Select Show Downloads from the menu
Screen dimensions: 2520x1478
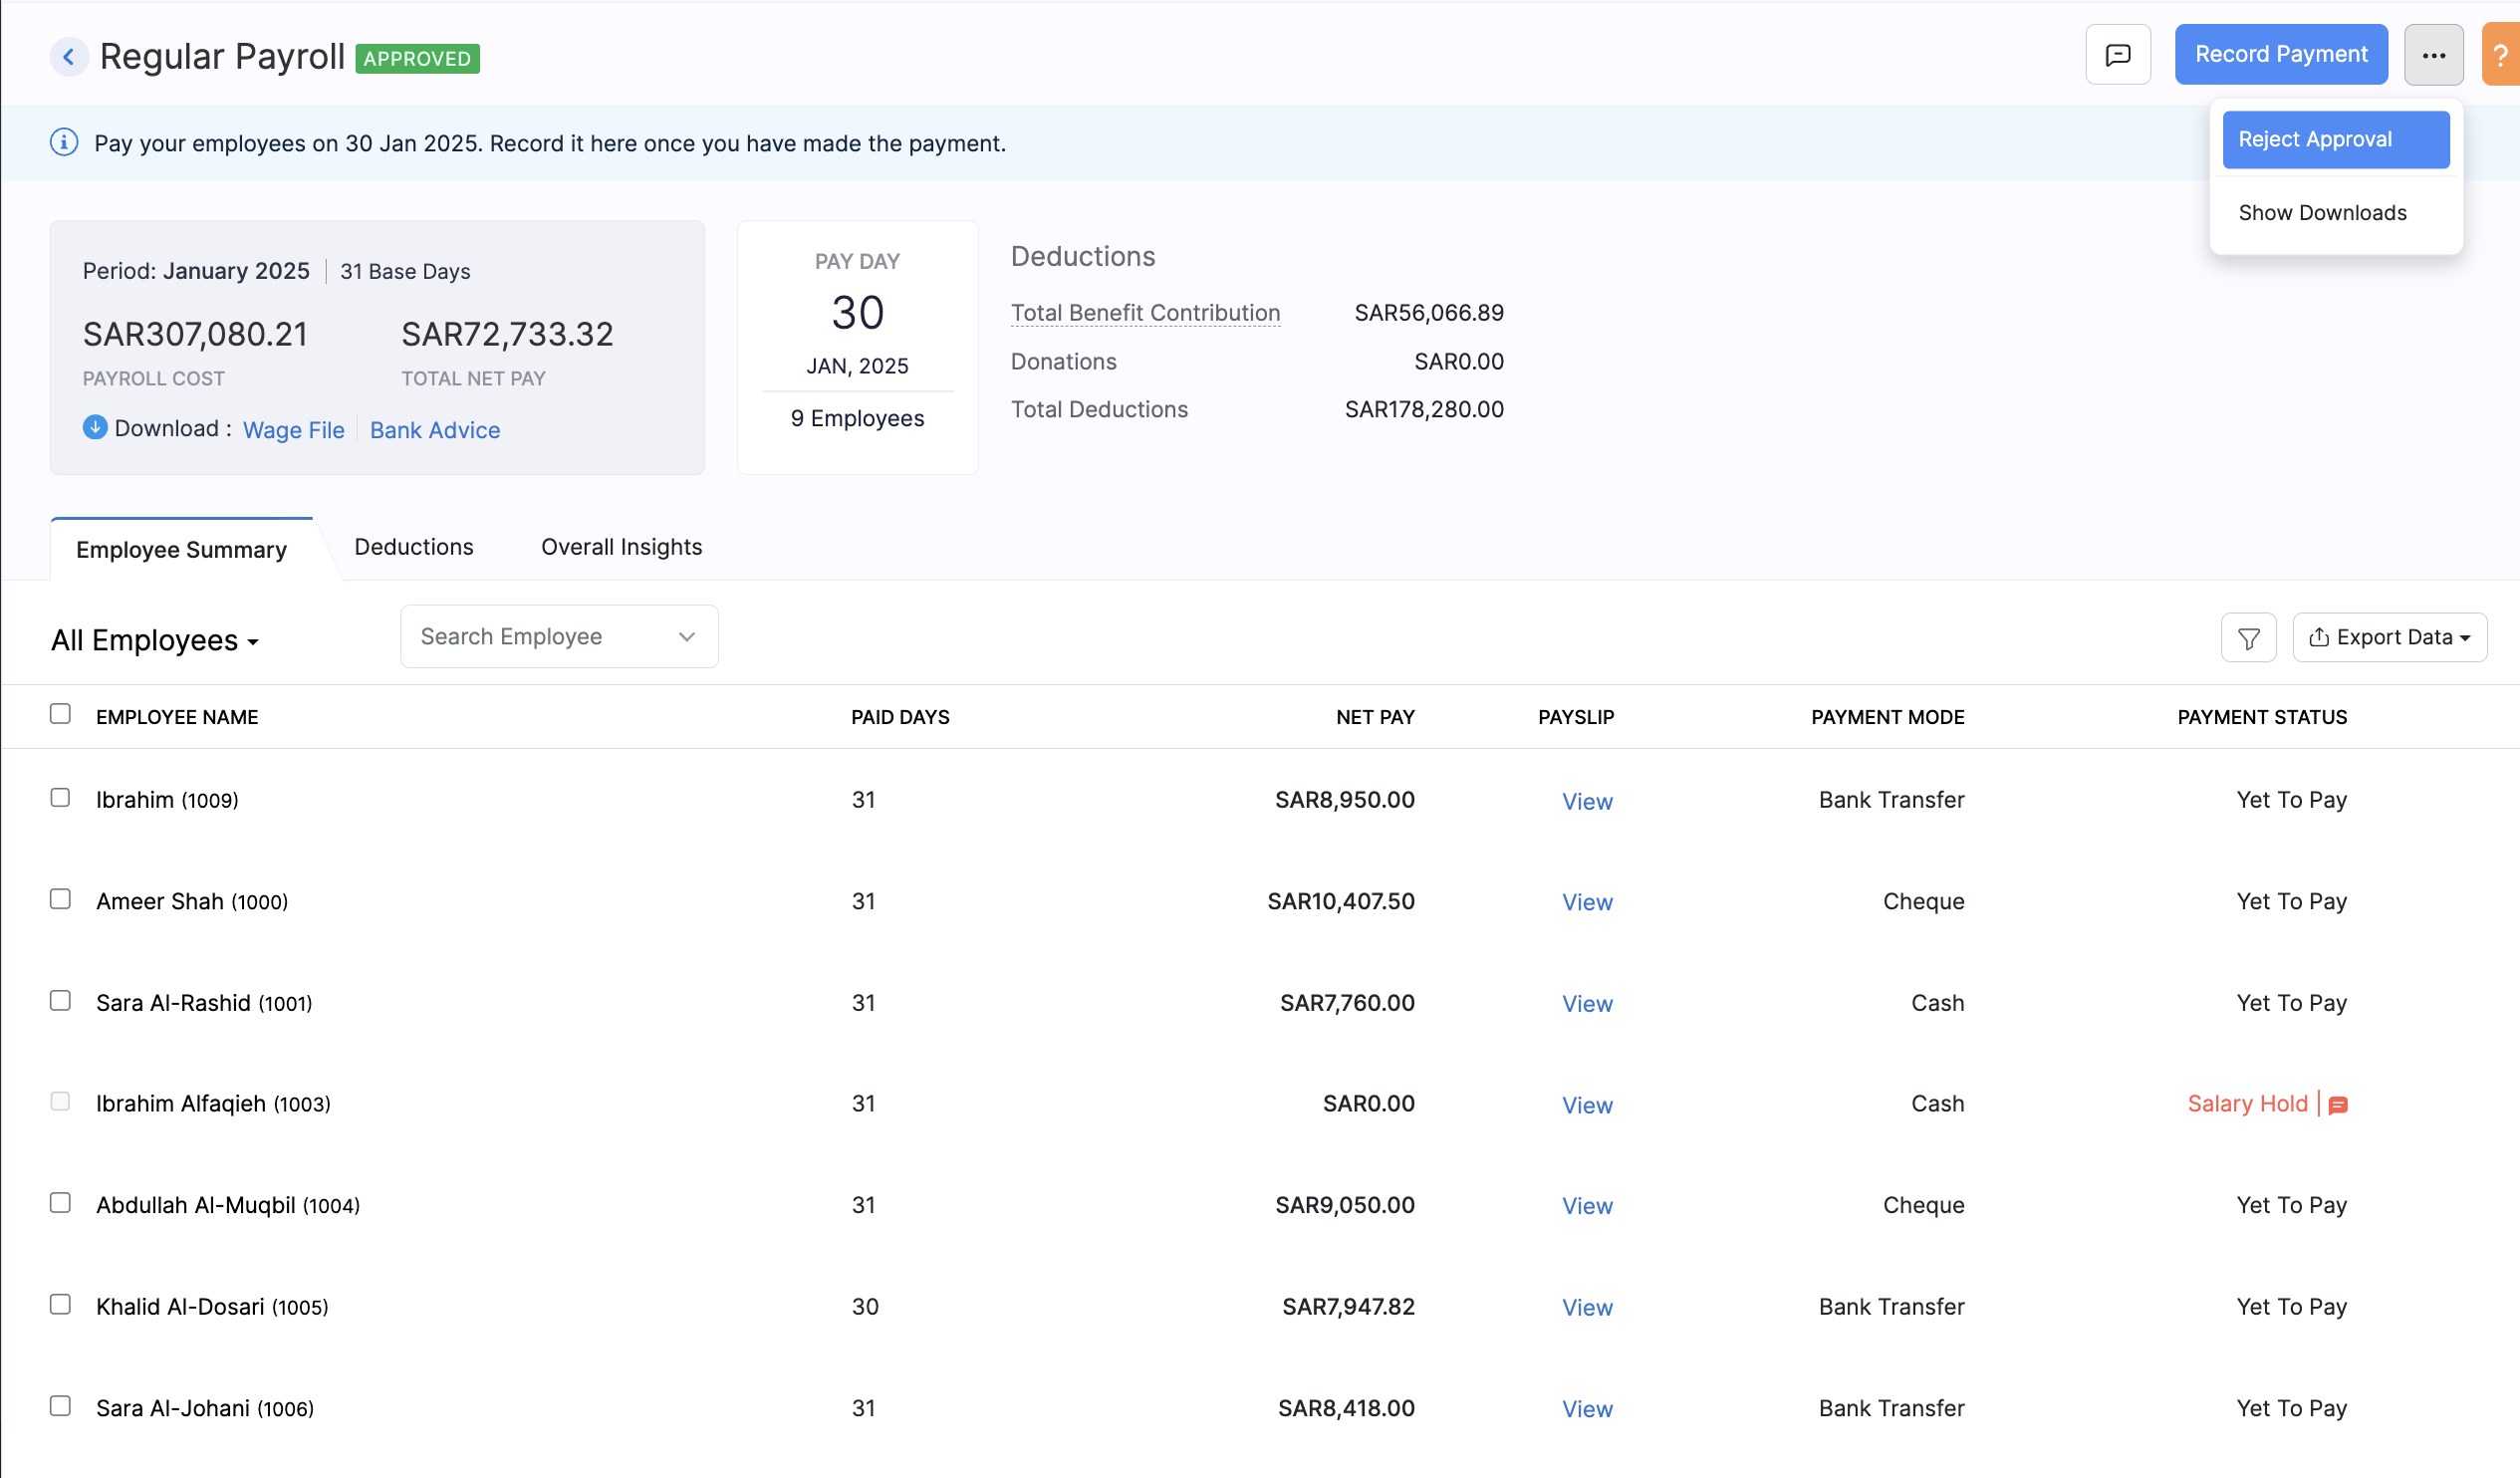click(2322, 212)
